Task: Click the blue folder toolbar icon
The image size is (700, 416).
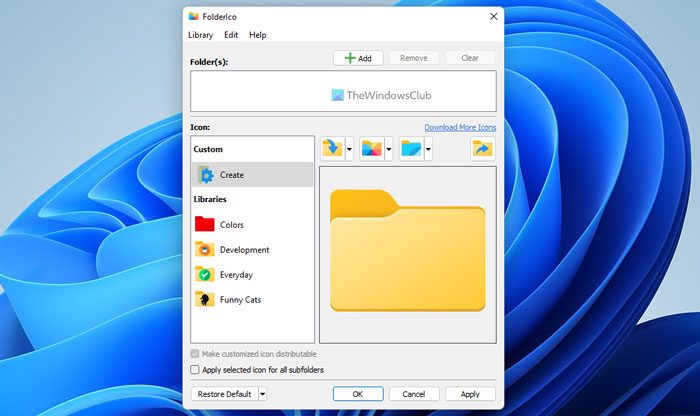Action: (x=411, y=148)
